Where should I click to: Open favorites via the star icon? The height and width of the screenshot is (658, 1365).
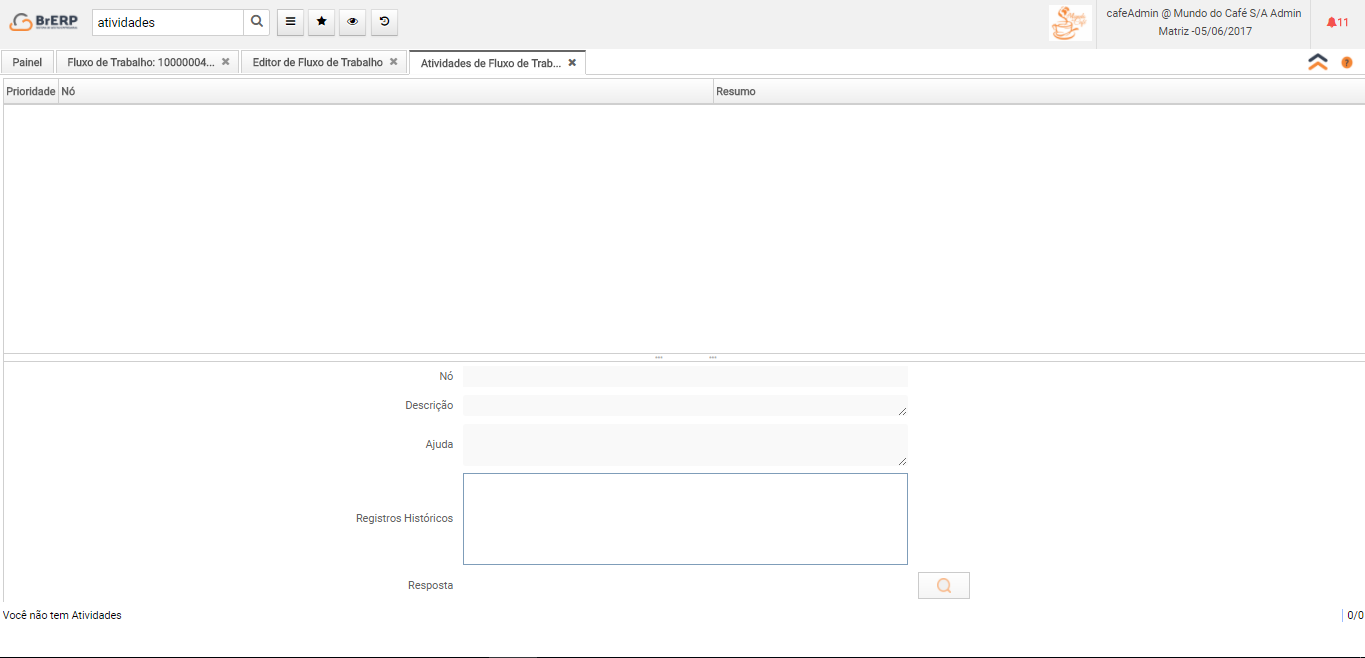[321, 22]
